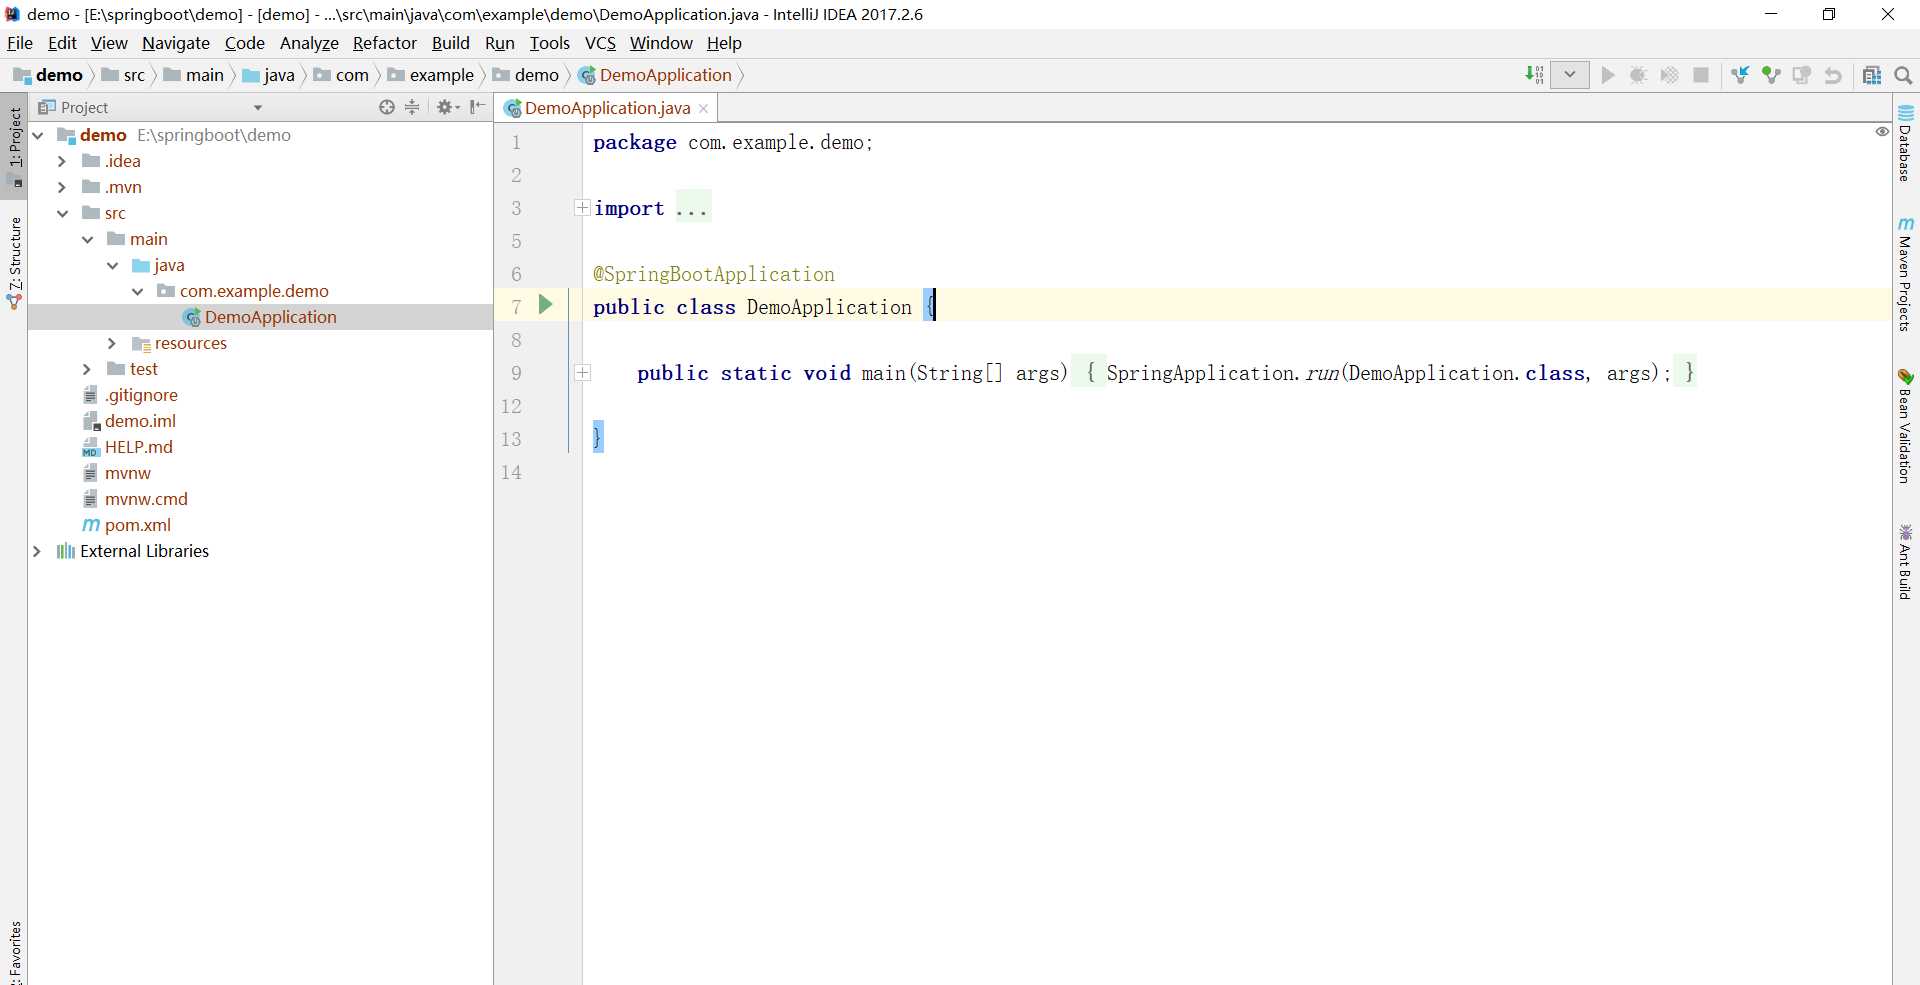
Task: Expand folded import statements on line 3
Action: (582, 208)
